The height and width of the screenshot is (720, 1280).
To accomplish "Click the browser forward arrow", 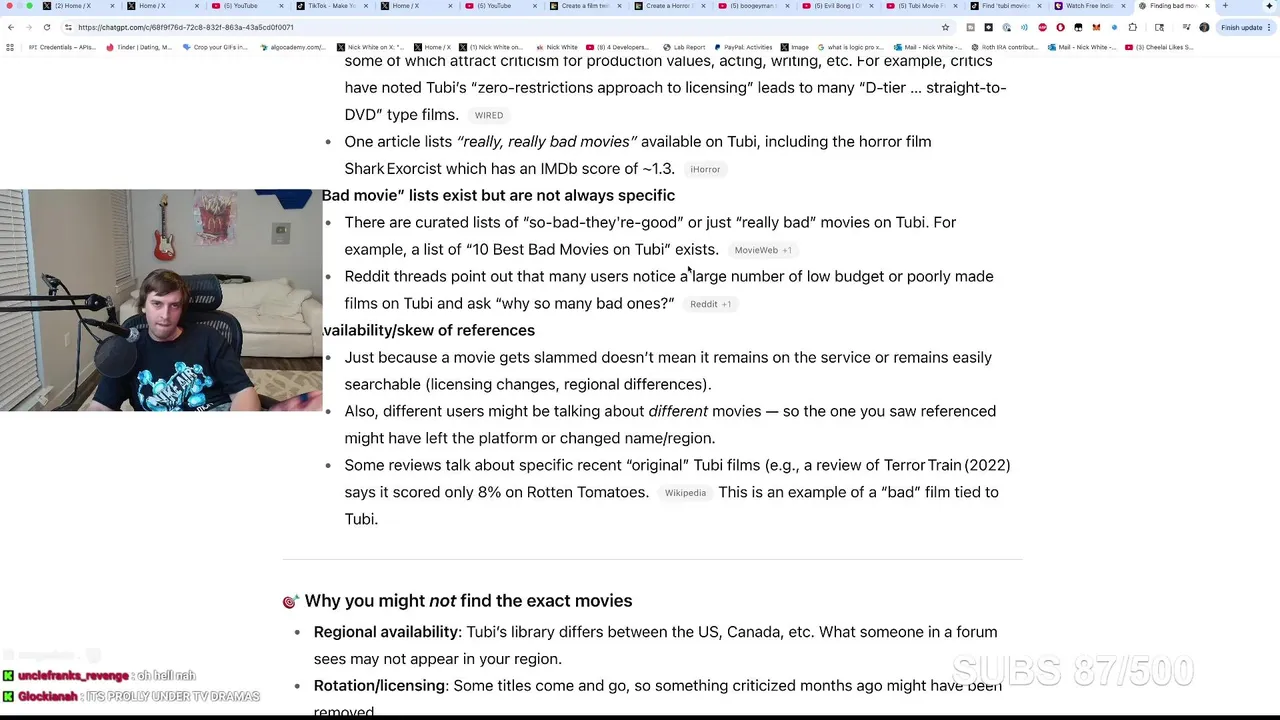I will [x=28, y=27].
